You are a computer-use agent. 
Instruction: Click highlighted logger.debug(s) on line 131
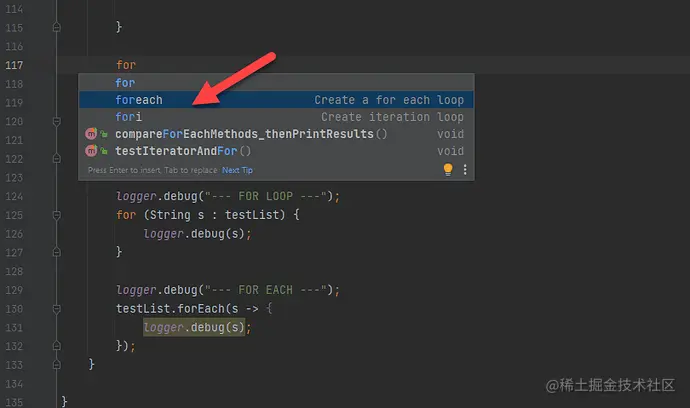coord(194,327)
